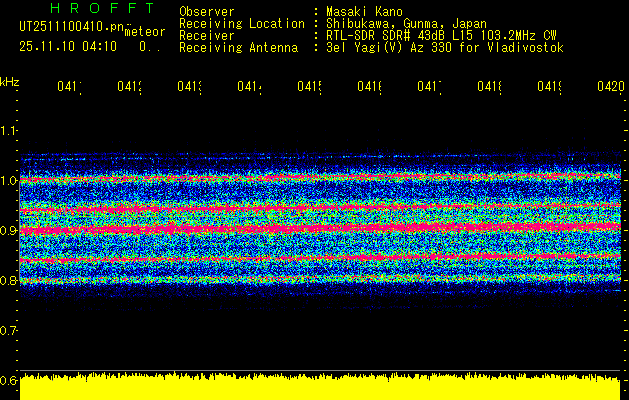Click the 1.0 kHz frequency label
The width and height of the screenshot is (629, 400).
pos(10,181)
